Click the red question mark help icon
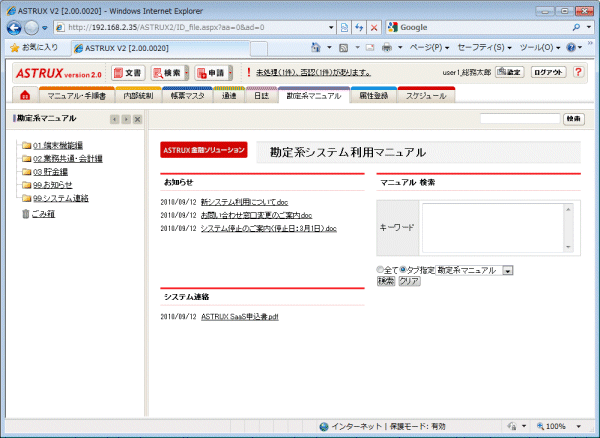The height and width of the screenshot is (438, 600). [x=578, y=72]
